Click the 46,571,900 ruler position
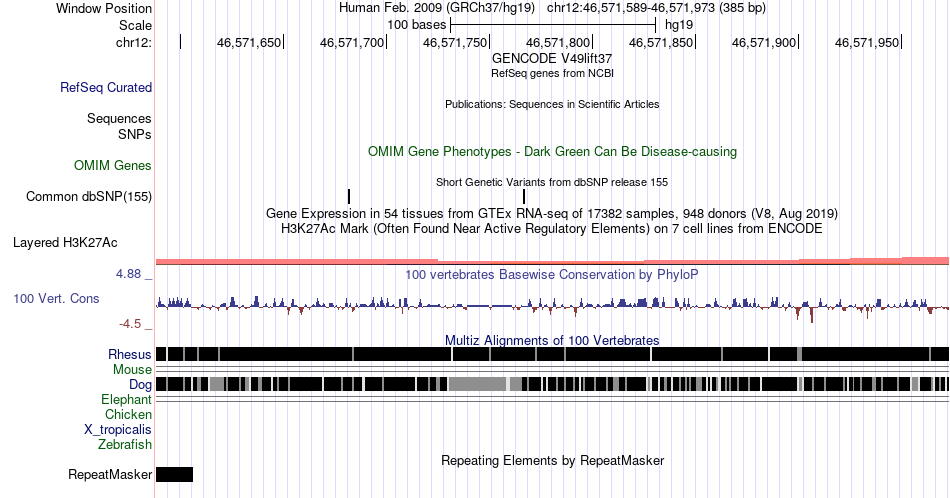 [x=764, y=42]
